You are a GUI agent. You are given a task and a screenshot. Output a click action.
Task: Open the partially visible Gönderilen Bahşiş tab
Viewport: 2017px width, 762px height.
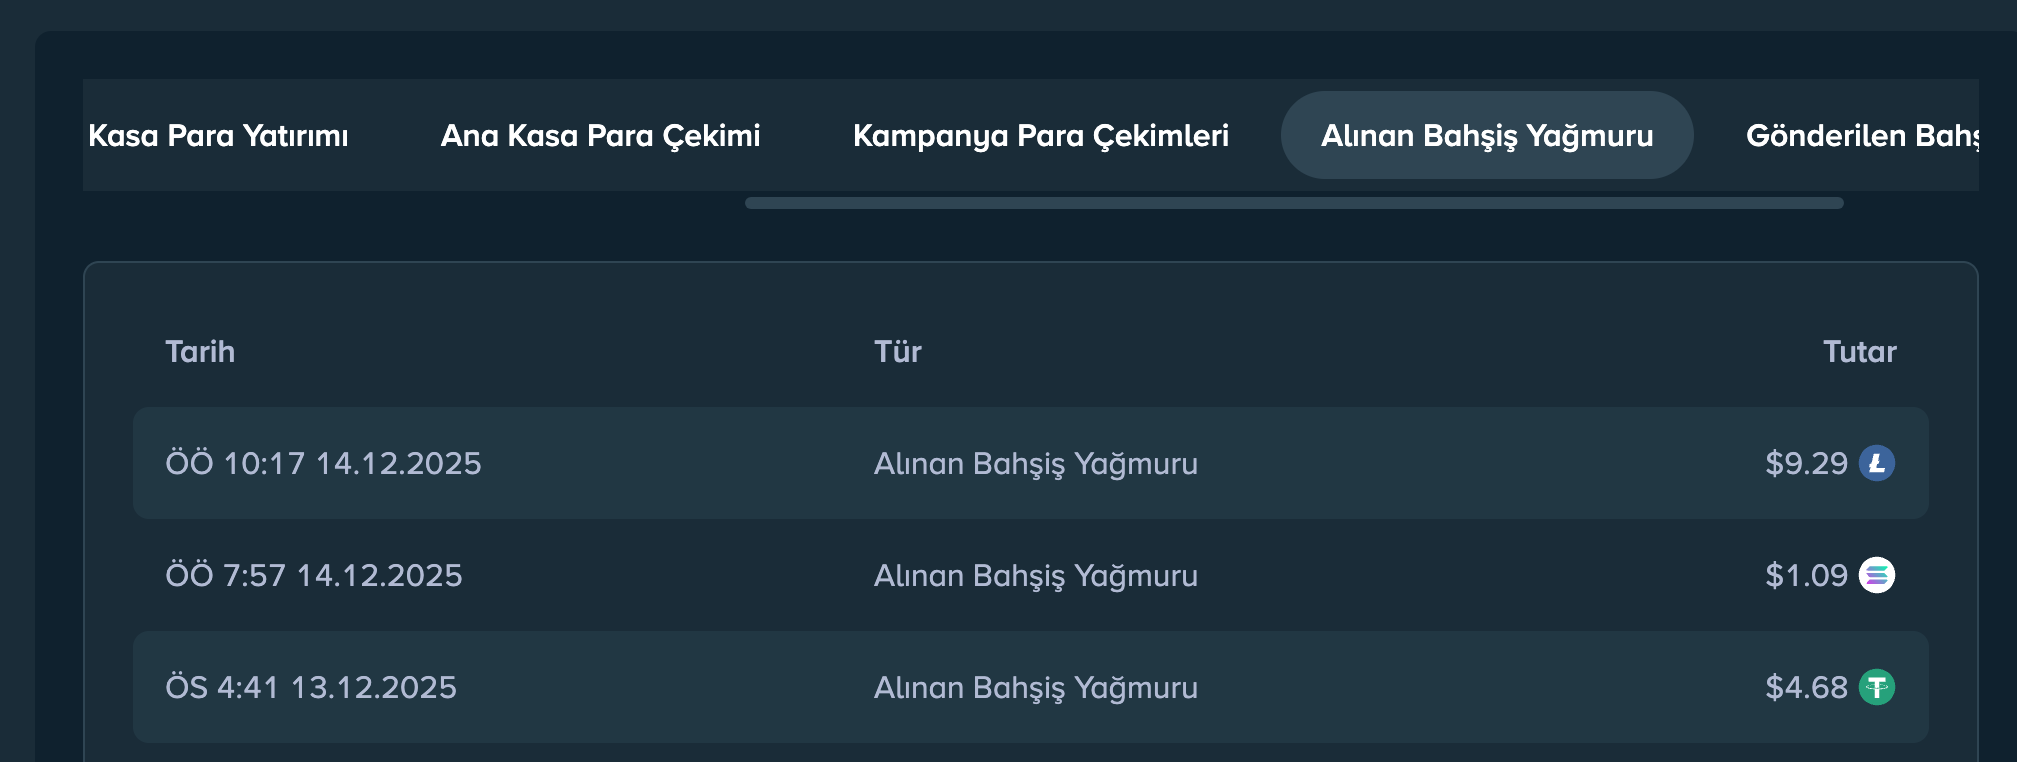1861,135
